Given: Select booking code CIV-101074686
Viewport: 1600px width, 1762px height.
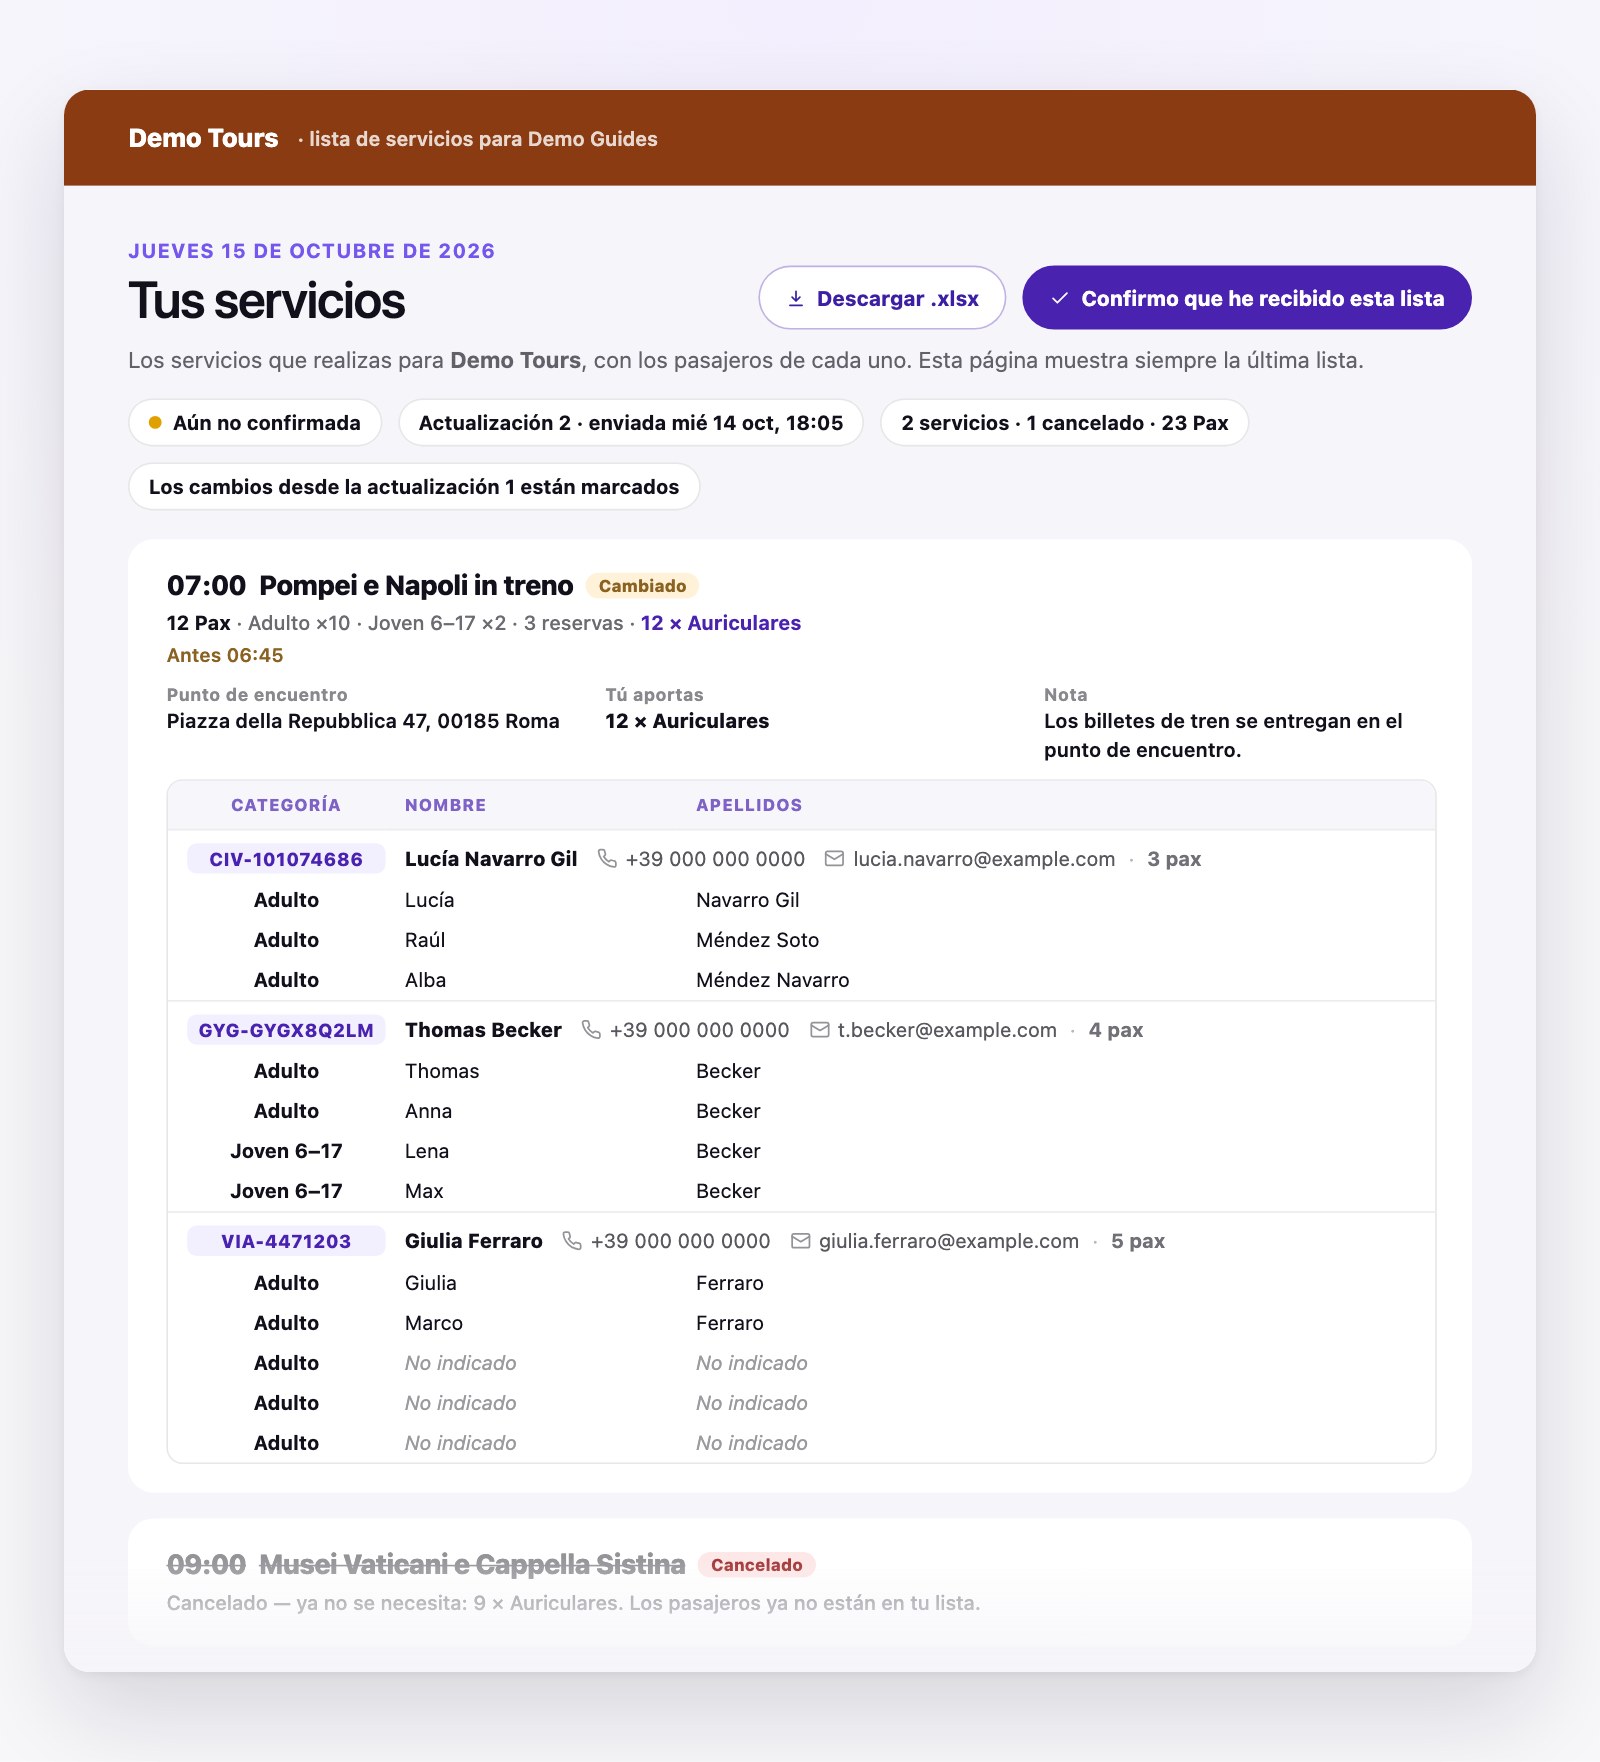Looking at the screenshot, I should [x=286, y=859].
